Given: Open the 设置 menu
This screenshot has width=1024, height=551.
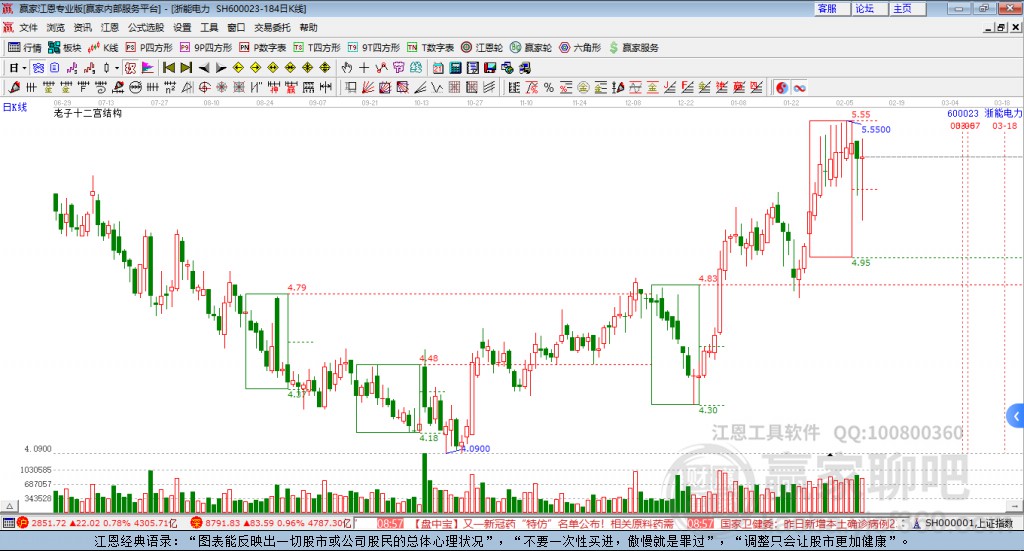Looking at the screenshot, I should (182, 27).
